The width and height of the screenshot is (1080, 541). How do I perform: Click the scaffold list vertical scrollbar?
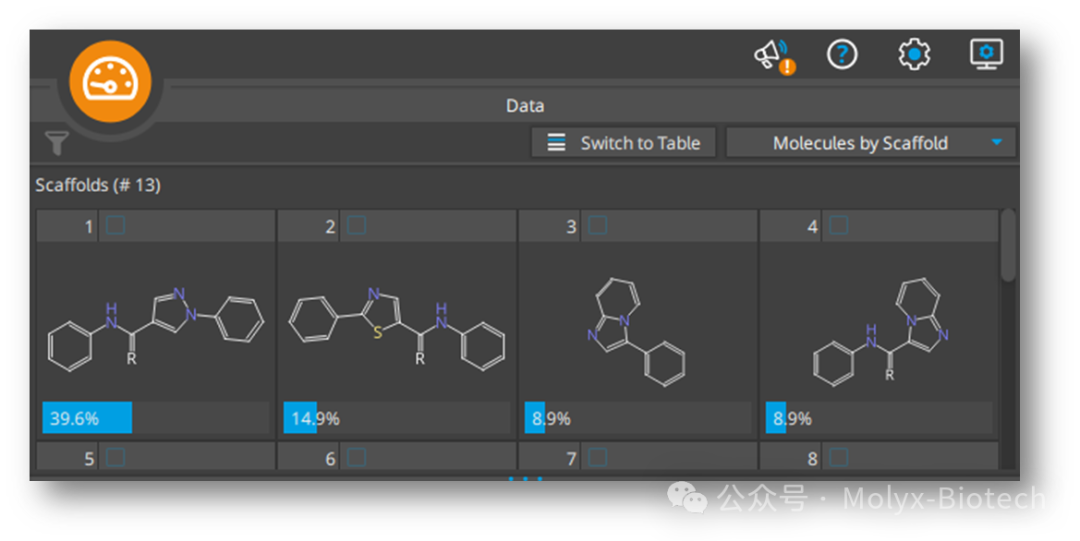1008,245
